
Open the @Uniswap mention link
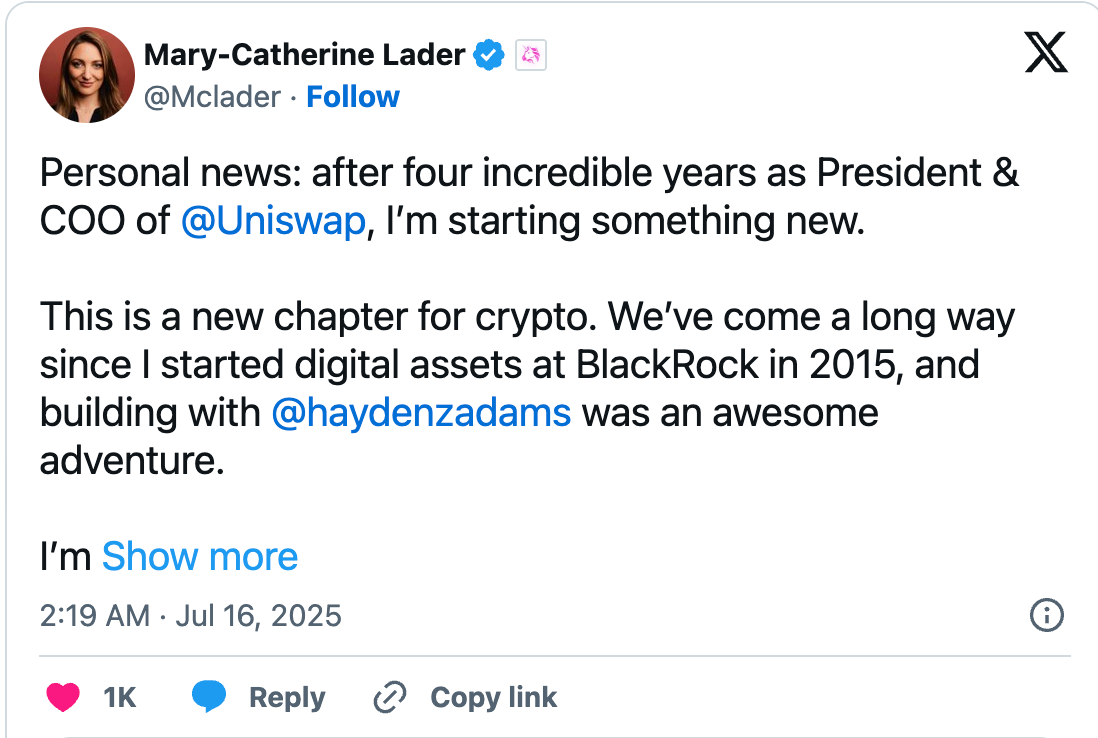click(x=274, y=221)
